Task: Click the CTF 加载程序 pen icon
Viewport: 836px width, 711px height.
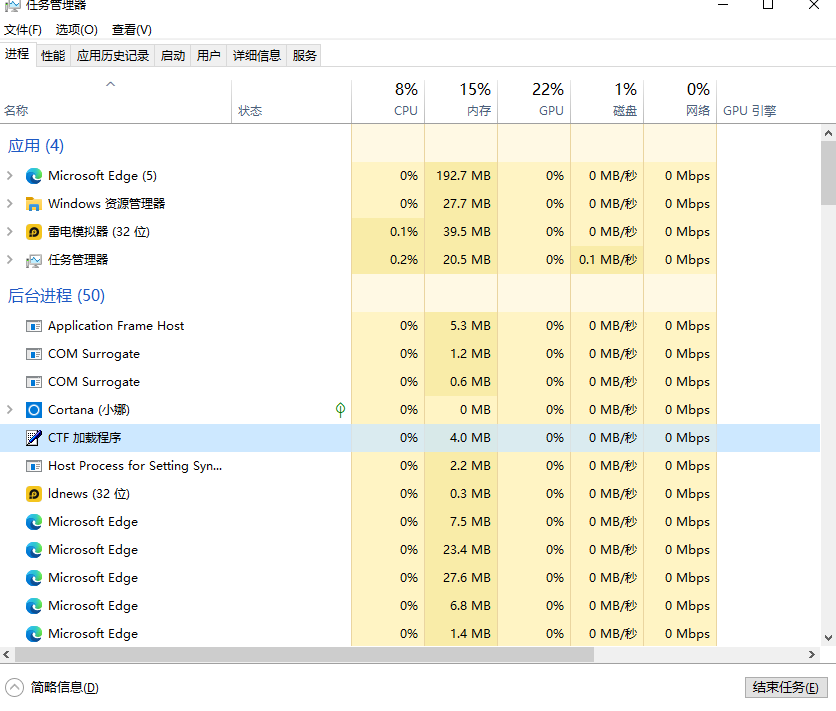Action: point(34,438)
